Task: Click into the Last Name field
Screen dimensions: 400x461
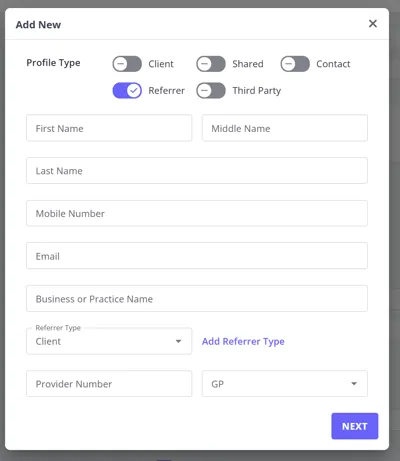Action: coord(197,171)
